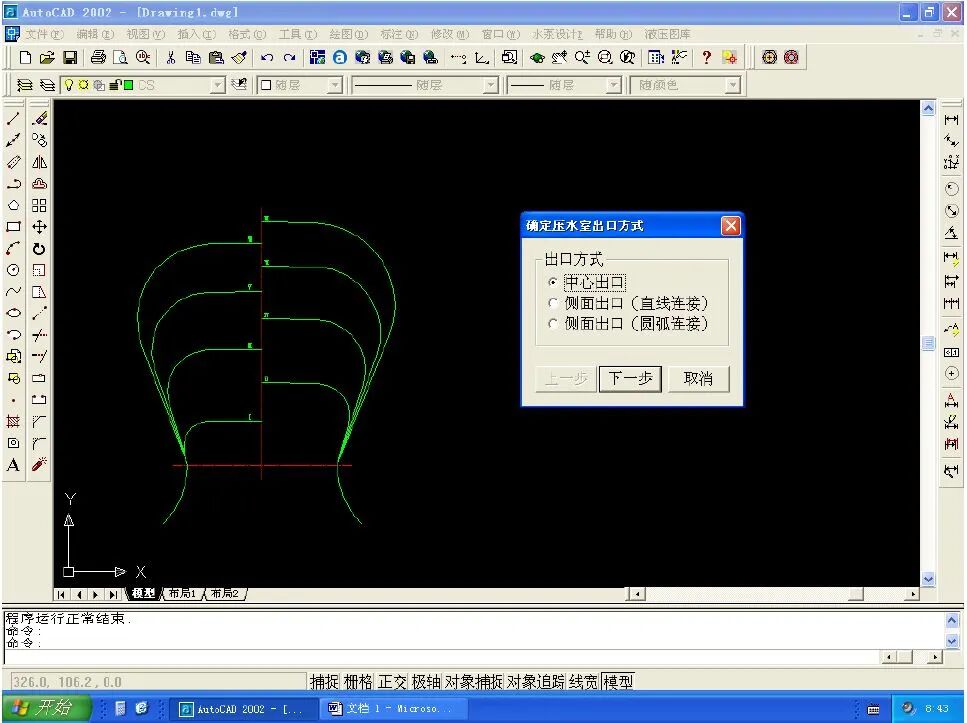
Task: Open the 标注 menu
Action: click(399, 34)
